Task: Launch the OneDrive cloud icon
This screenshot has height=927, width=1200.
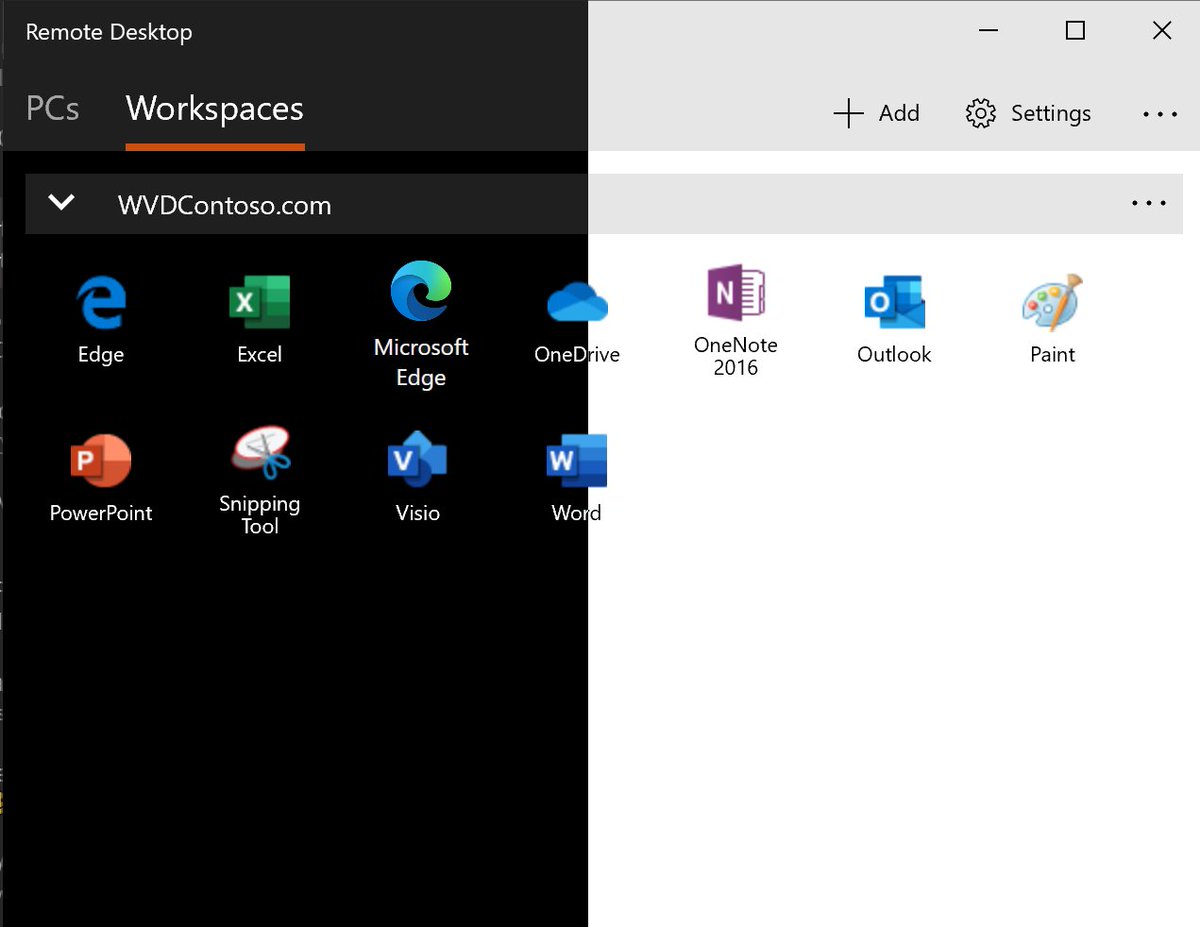Action: coord(578,302)
